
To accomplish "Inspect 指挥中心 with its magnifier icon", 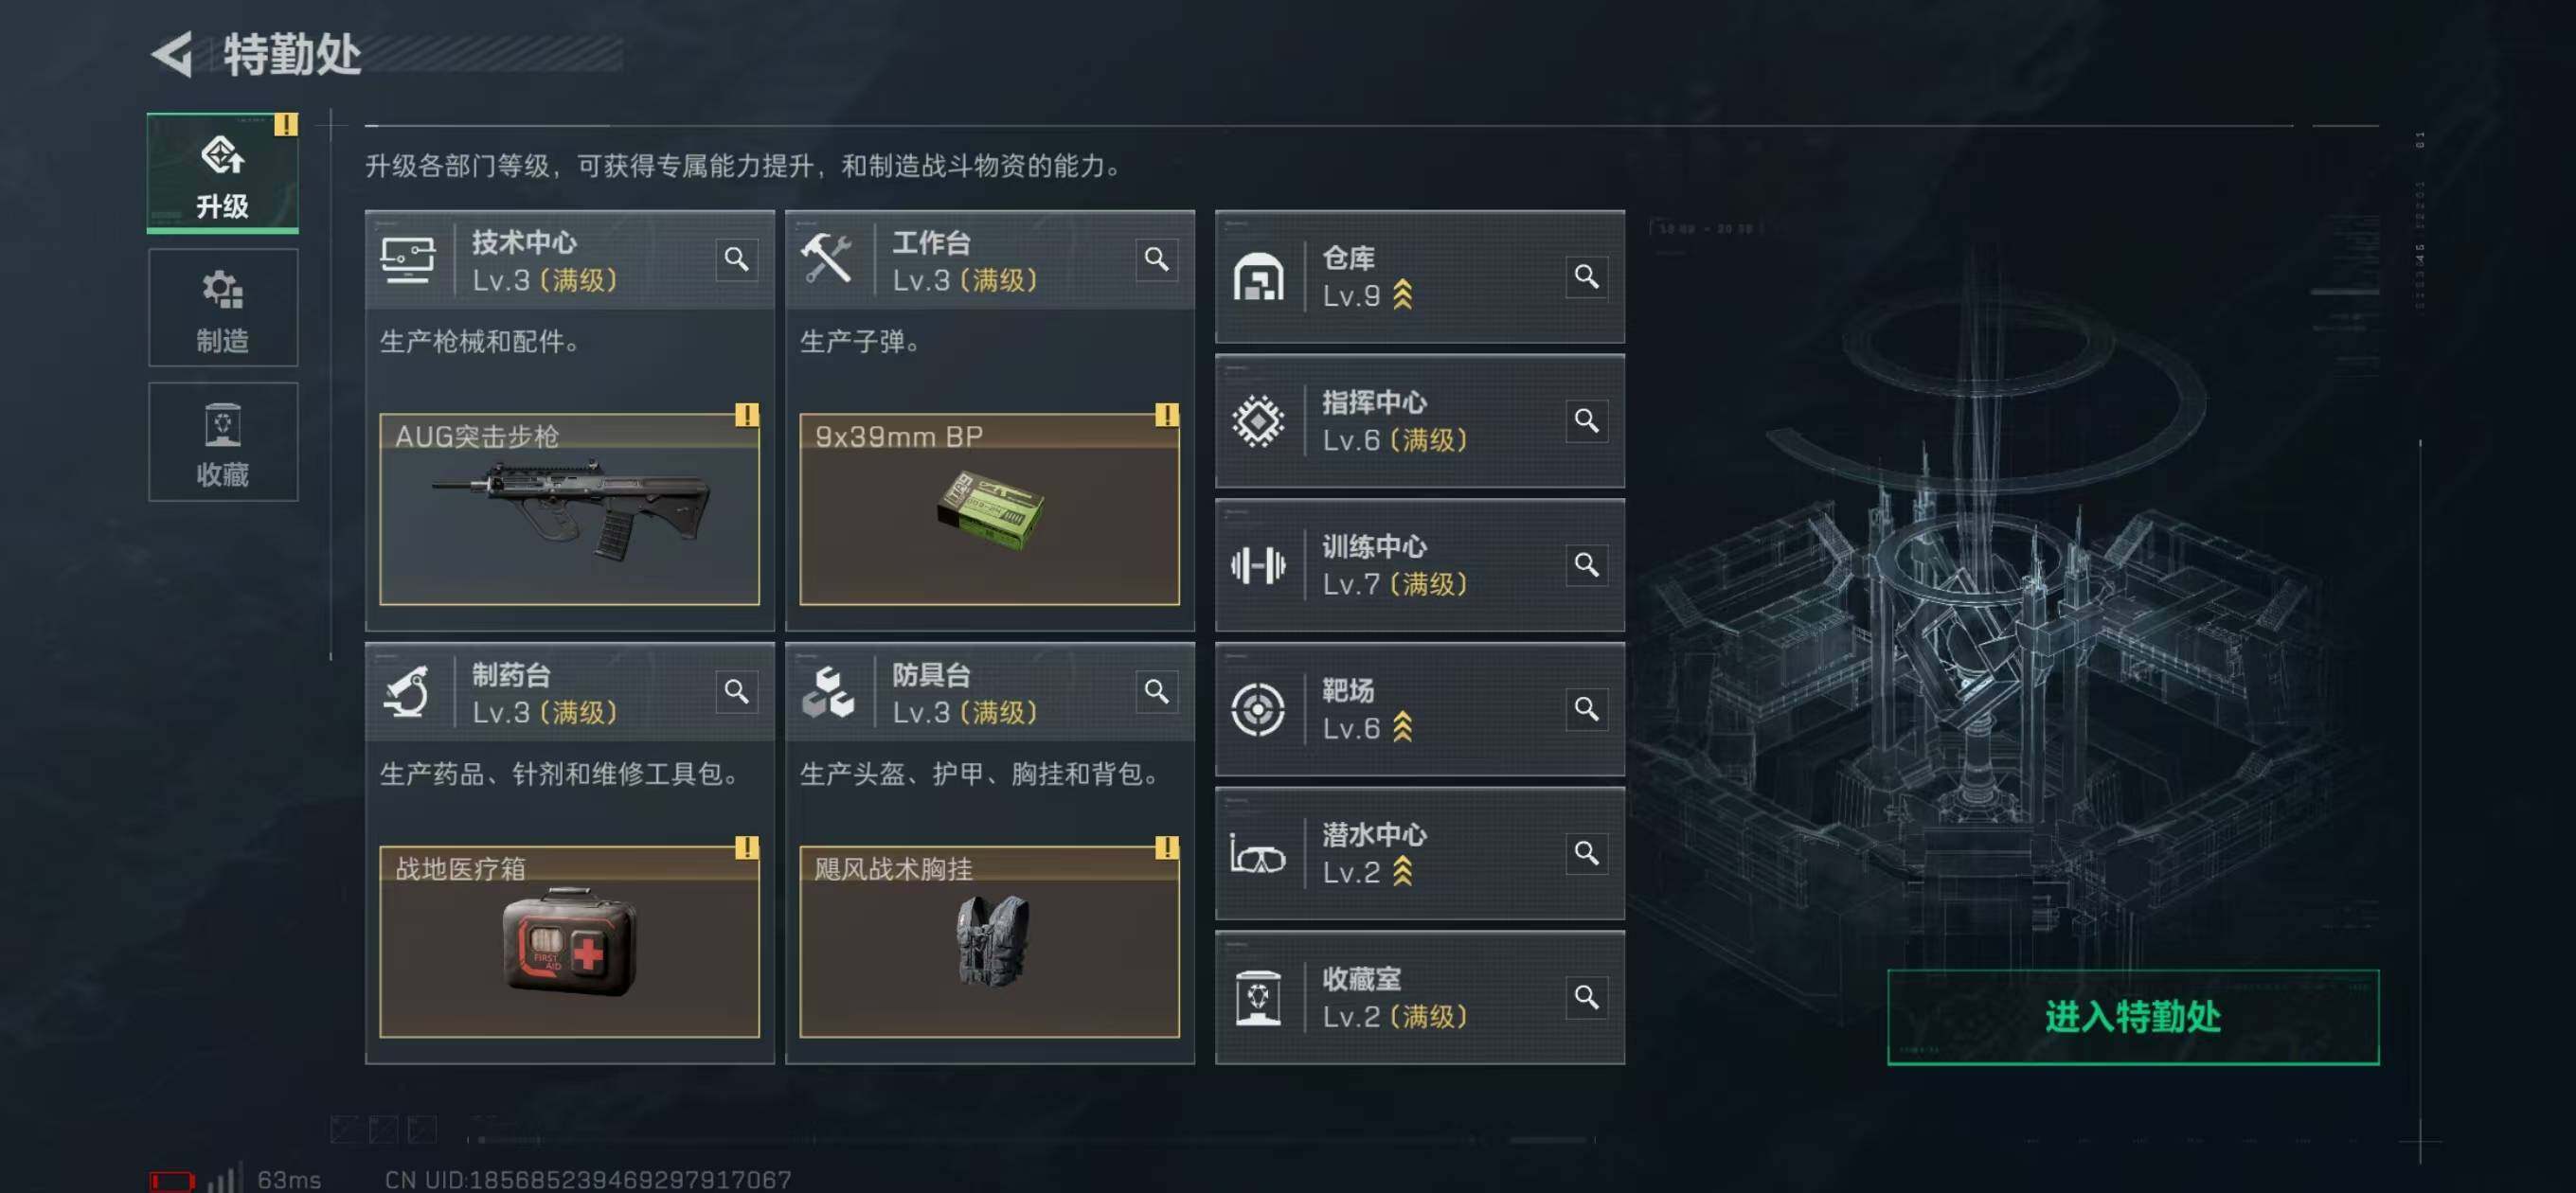I will click(1587, 421).
